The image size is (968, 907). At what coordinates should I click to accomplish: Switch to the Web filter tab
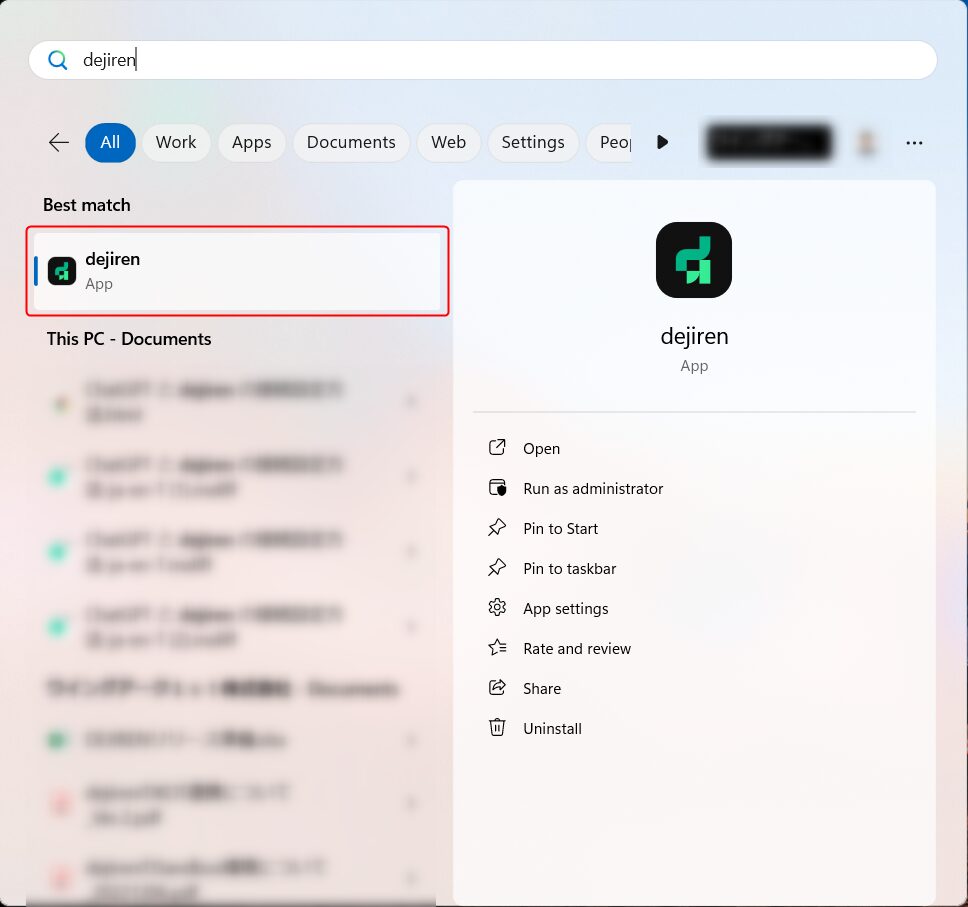pyautogui.click(x=448, y=143)
